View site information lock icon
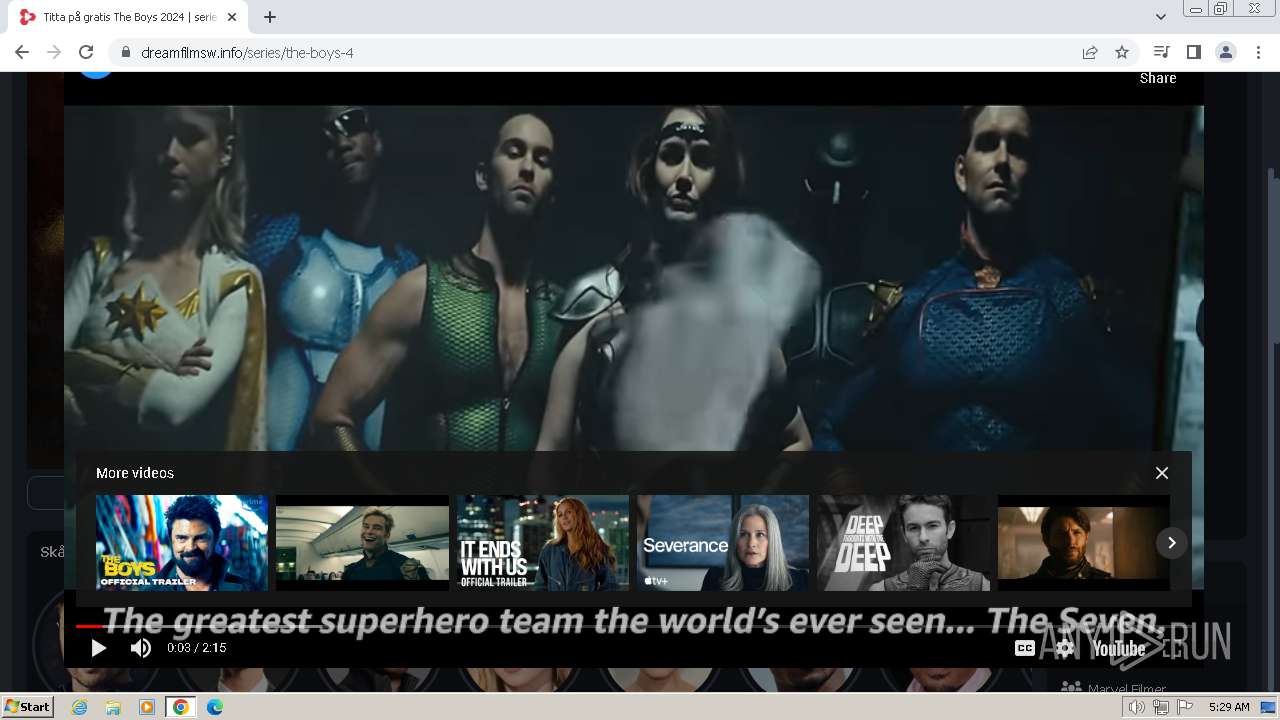1280x720 pixels. pyautogui.click(x=125, y=52)
